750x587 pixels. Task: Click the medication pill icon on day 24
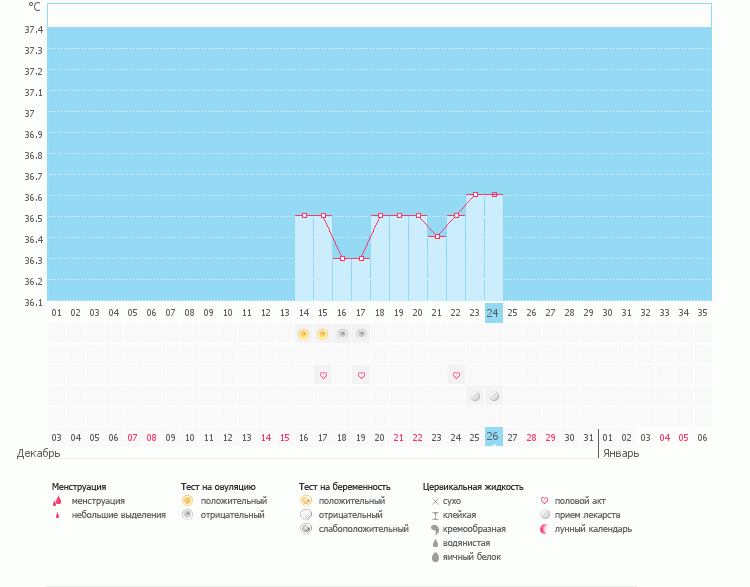click(x=494, y=396)
